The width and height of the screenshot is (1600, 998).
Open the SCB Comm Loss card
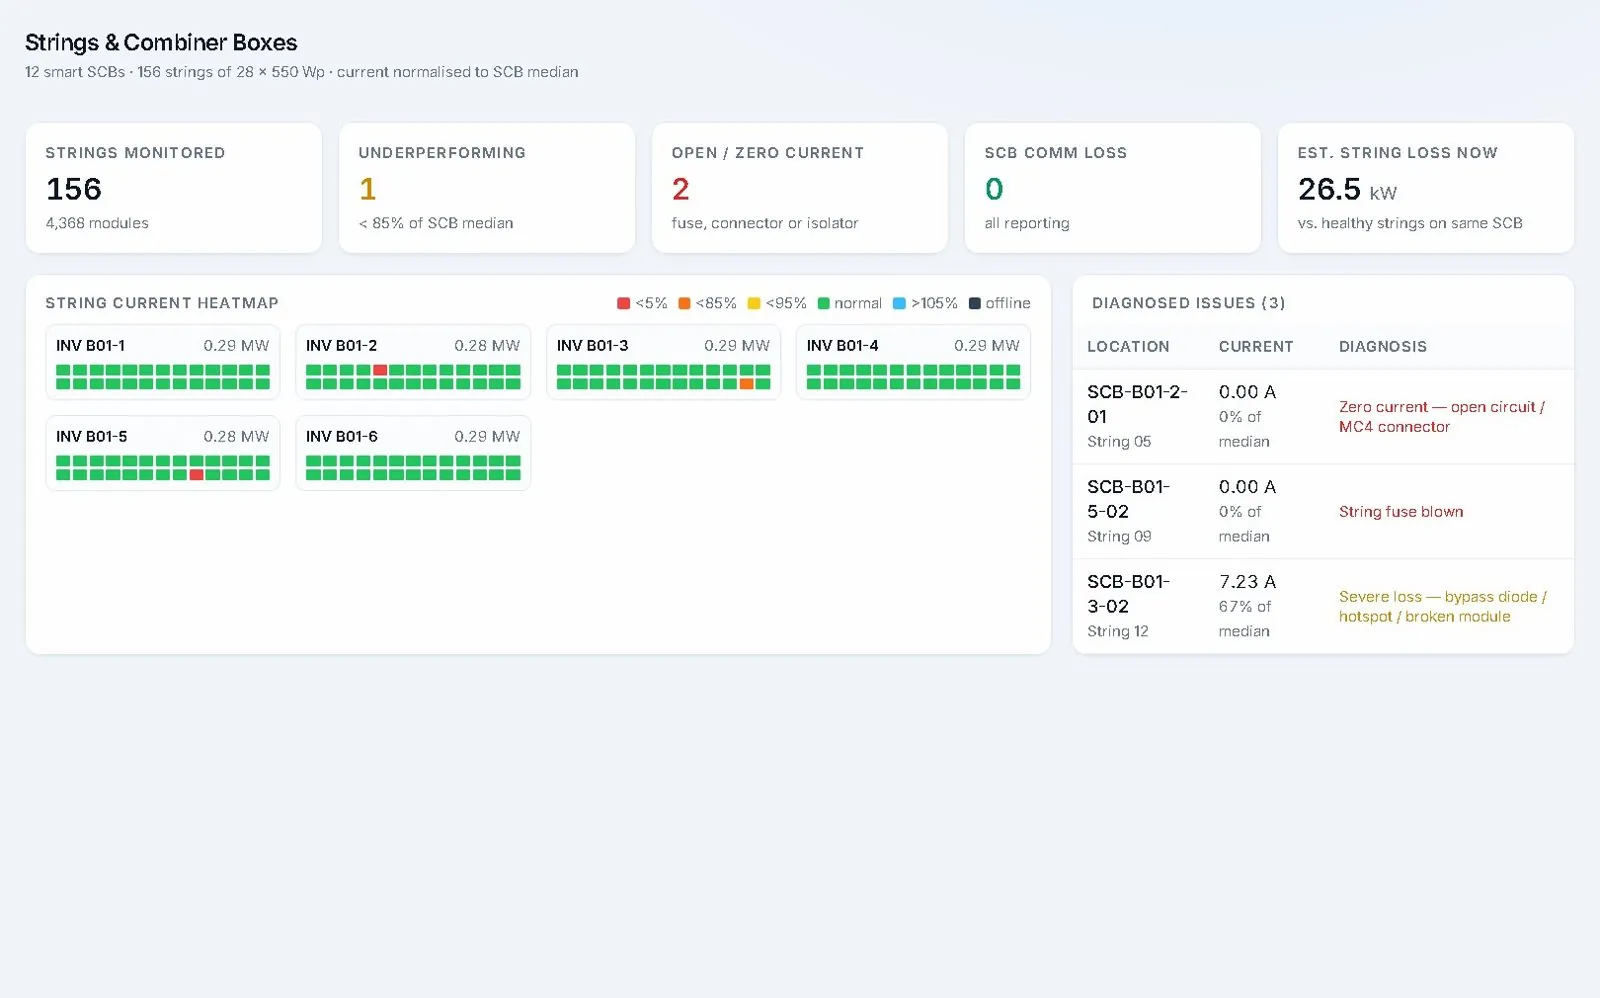coord(1113,188)
